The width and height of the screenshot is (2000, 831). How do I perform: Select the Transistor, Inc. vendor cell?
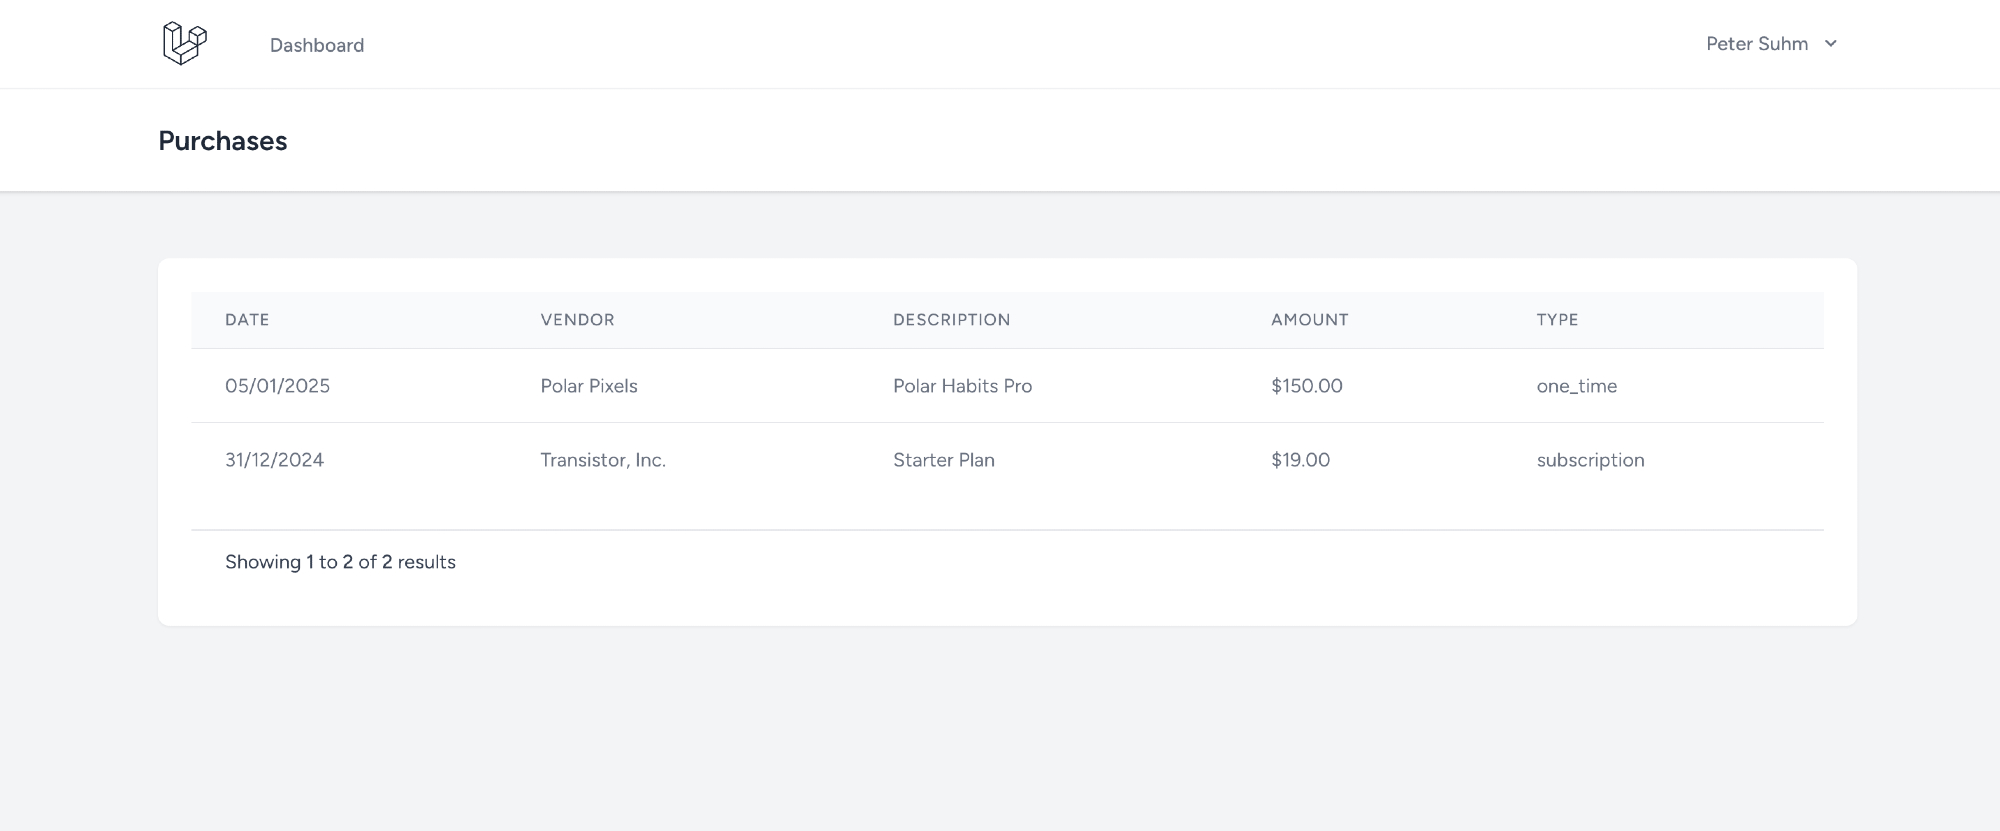click(x=603, y=460)
